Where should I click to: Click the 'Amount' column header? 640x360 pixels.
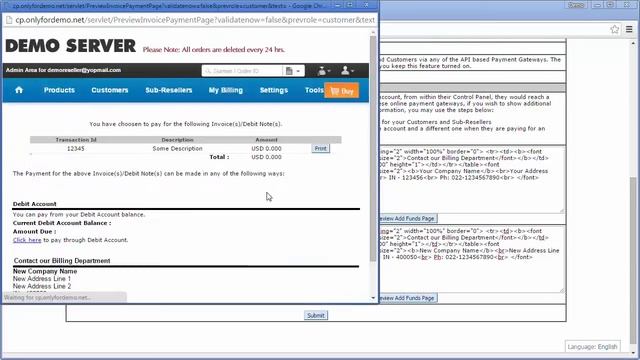[x=266, y=140]
